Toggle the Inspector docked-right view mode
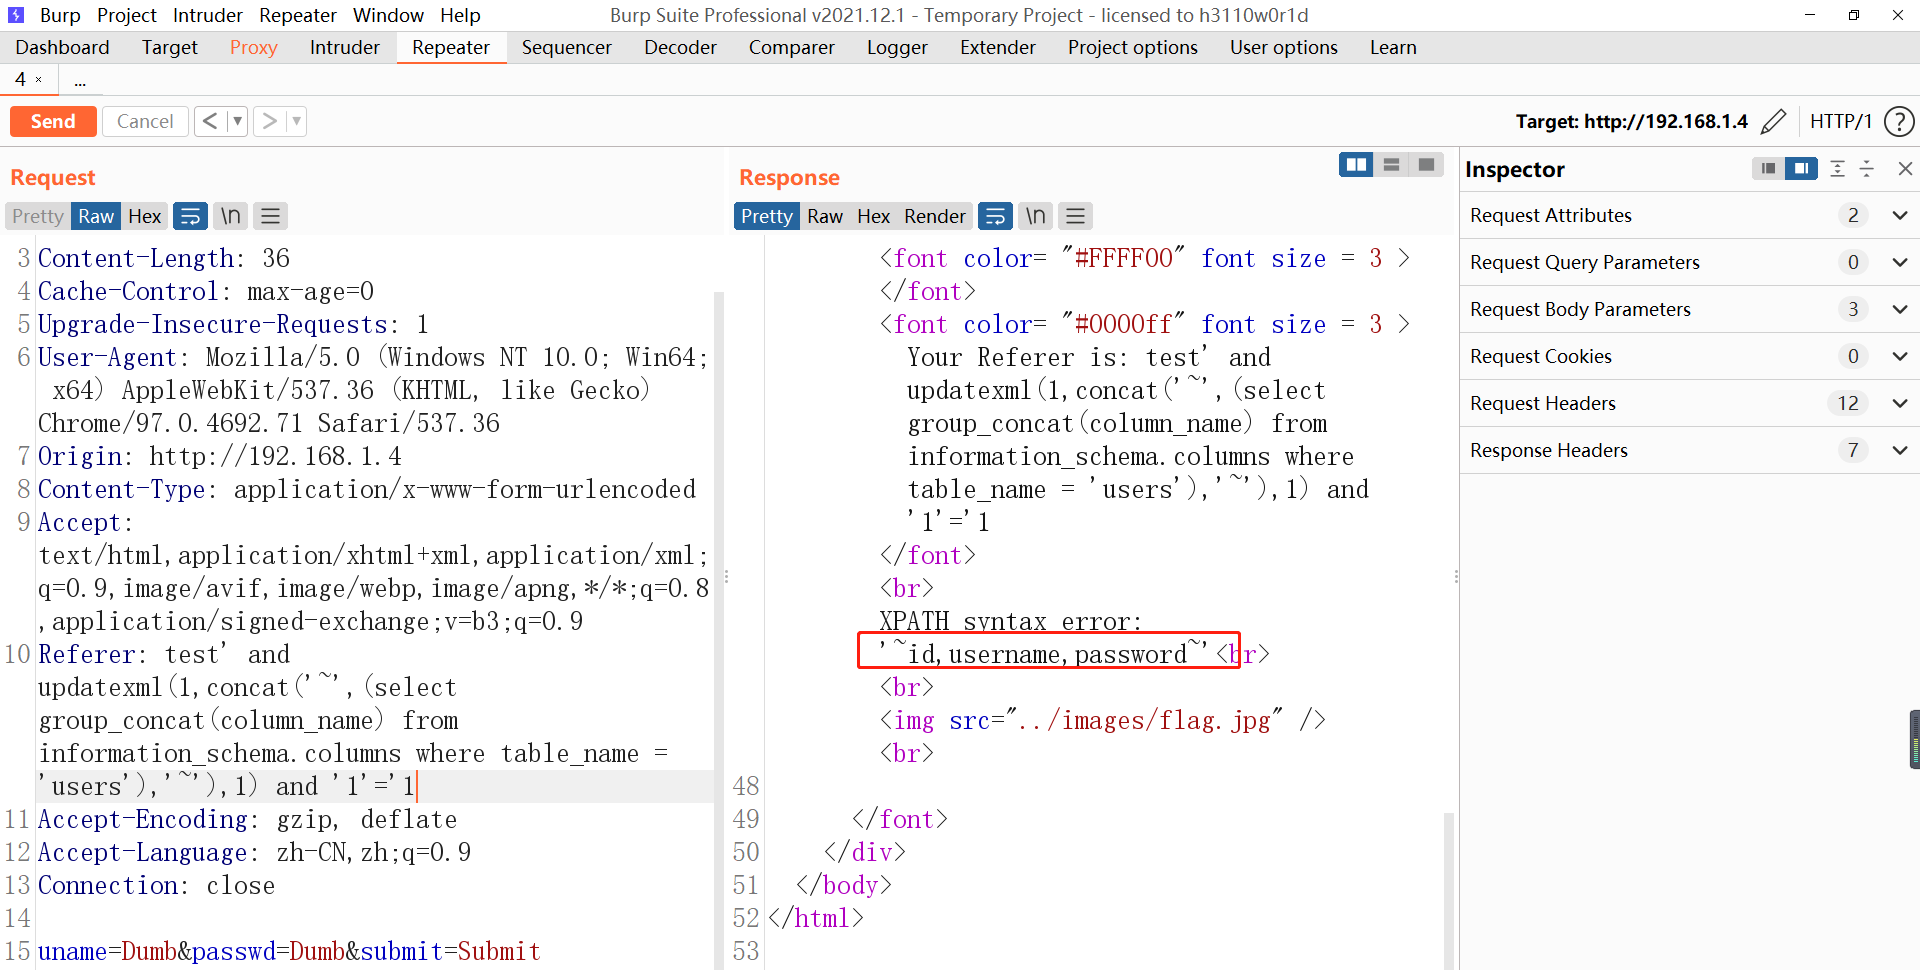The image size is (1920, 970). 1802,168
